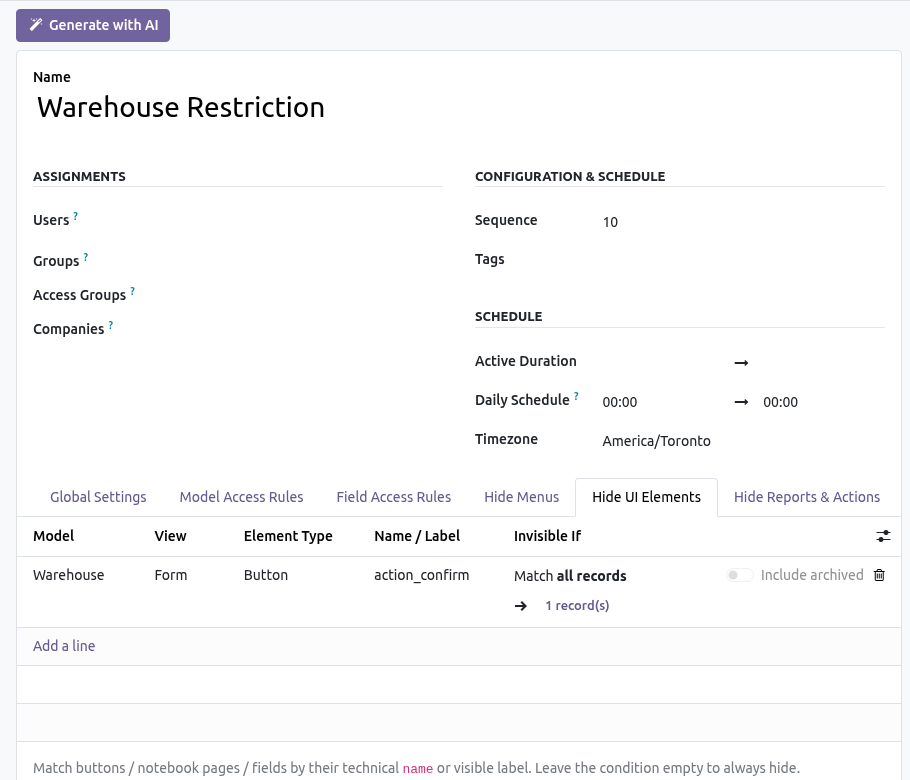Click the arrow next to 1 record(s)
910x780 pixels.
521,606
